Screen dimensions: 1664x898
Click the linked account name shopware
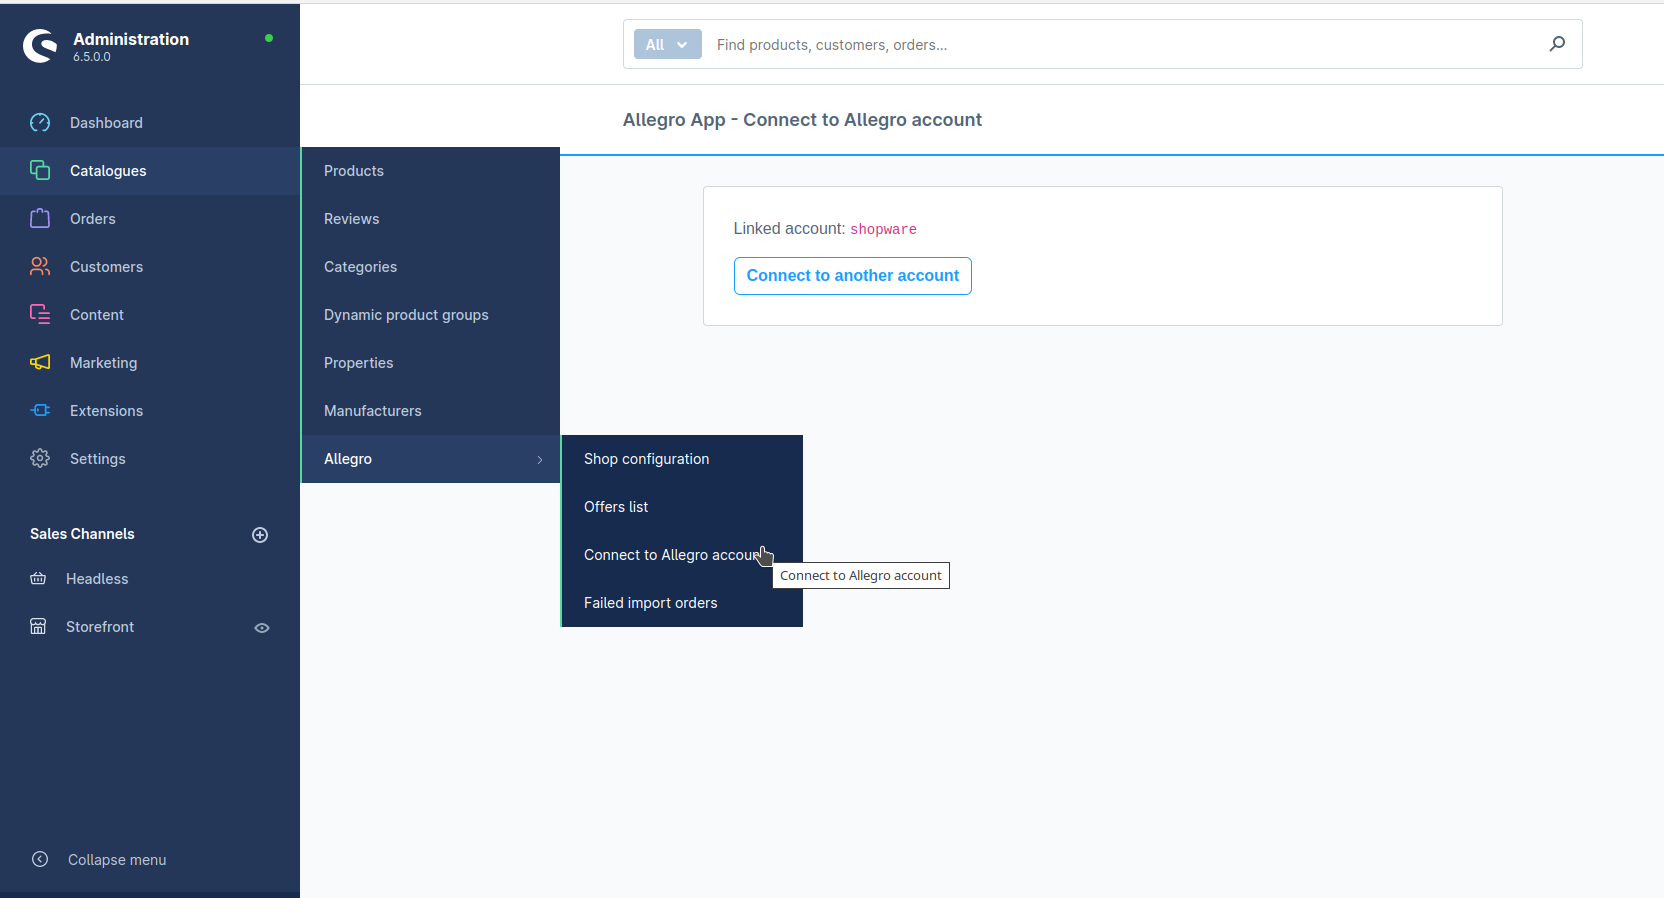click(883, 229)
